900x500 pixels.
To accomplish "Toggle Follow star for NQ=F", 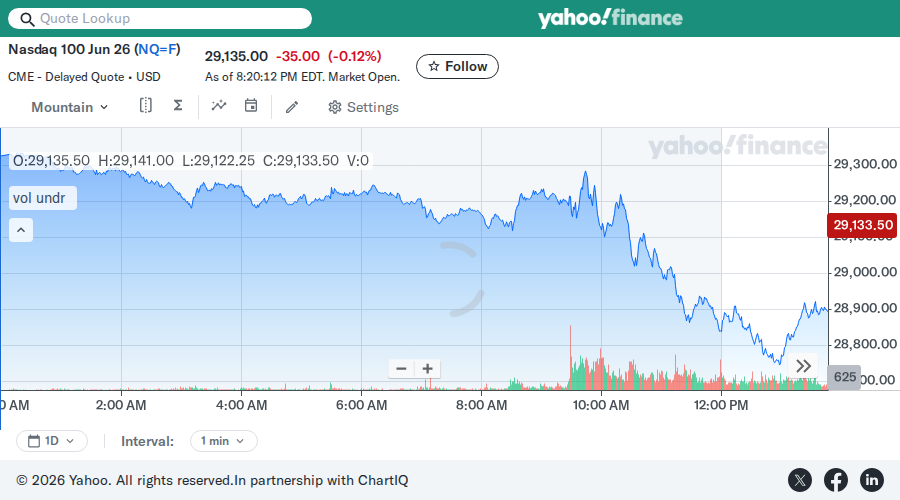I will 457,67.
